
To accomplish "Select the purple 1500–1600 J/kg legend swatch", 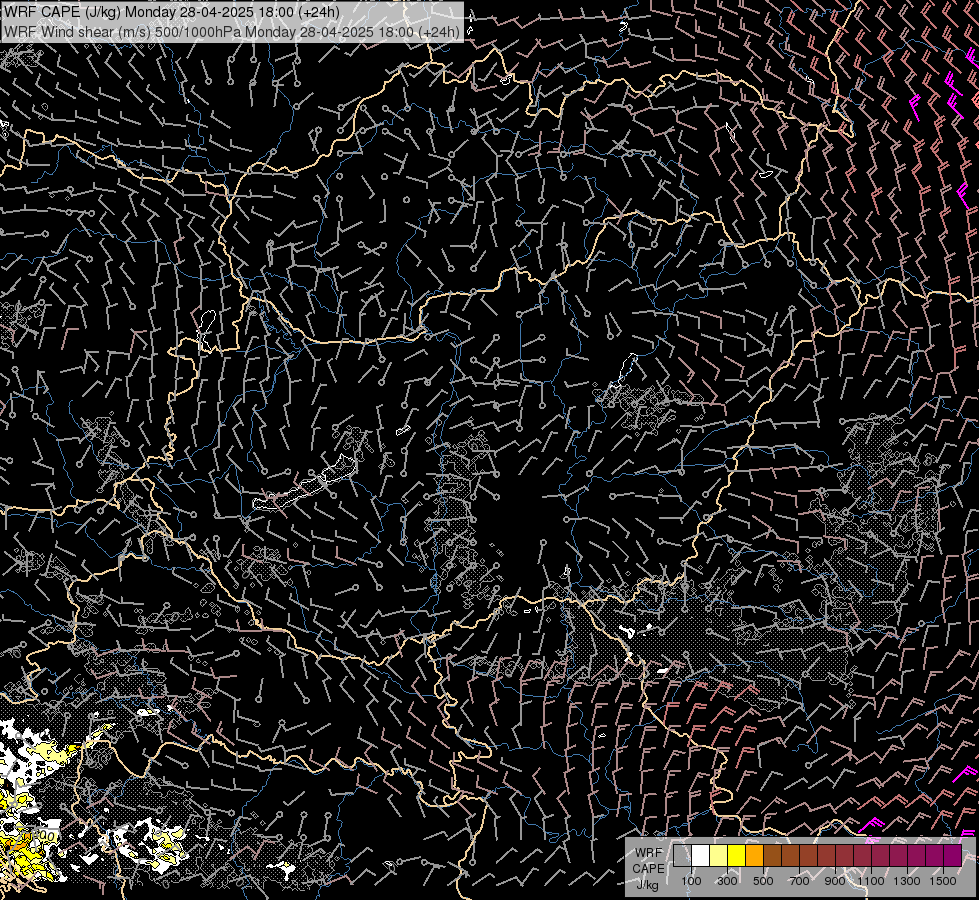I will click(x=953, y=856).
